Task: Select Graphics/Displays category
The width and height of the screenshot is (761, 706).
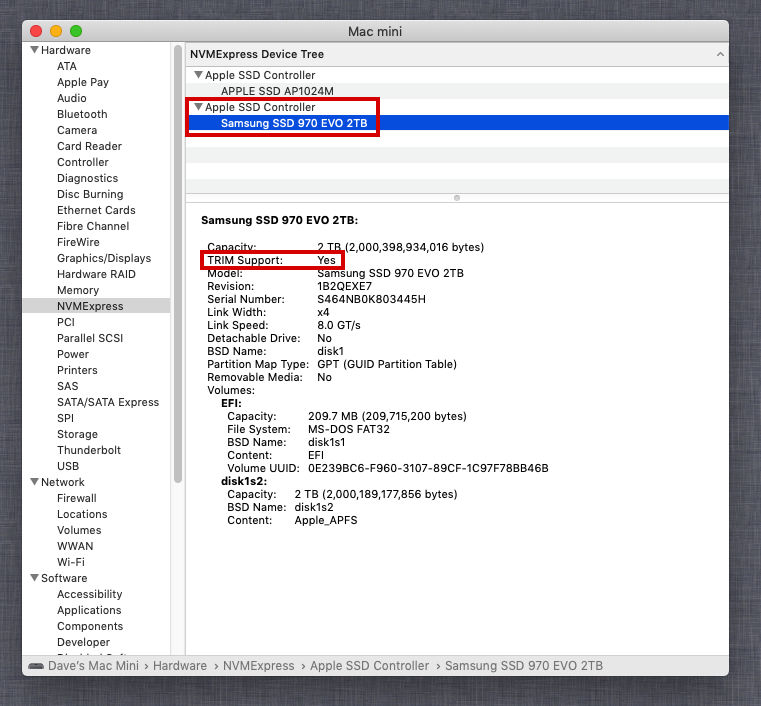Action: (x=104, y=258)
